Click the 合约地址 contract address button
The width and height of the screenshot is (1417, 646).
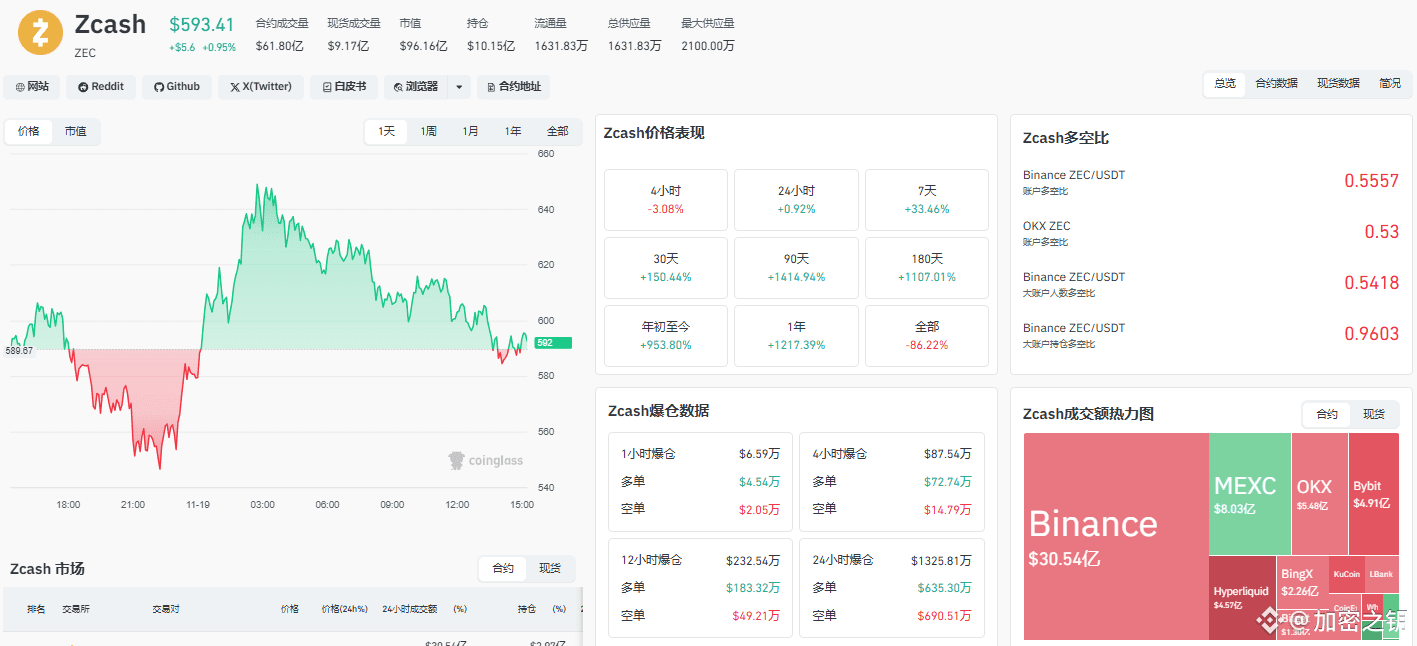click(513, 87)
